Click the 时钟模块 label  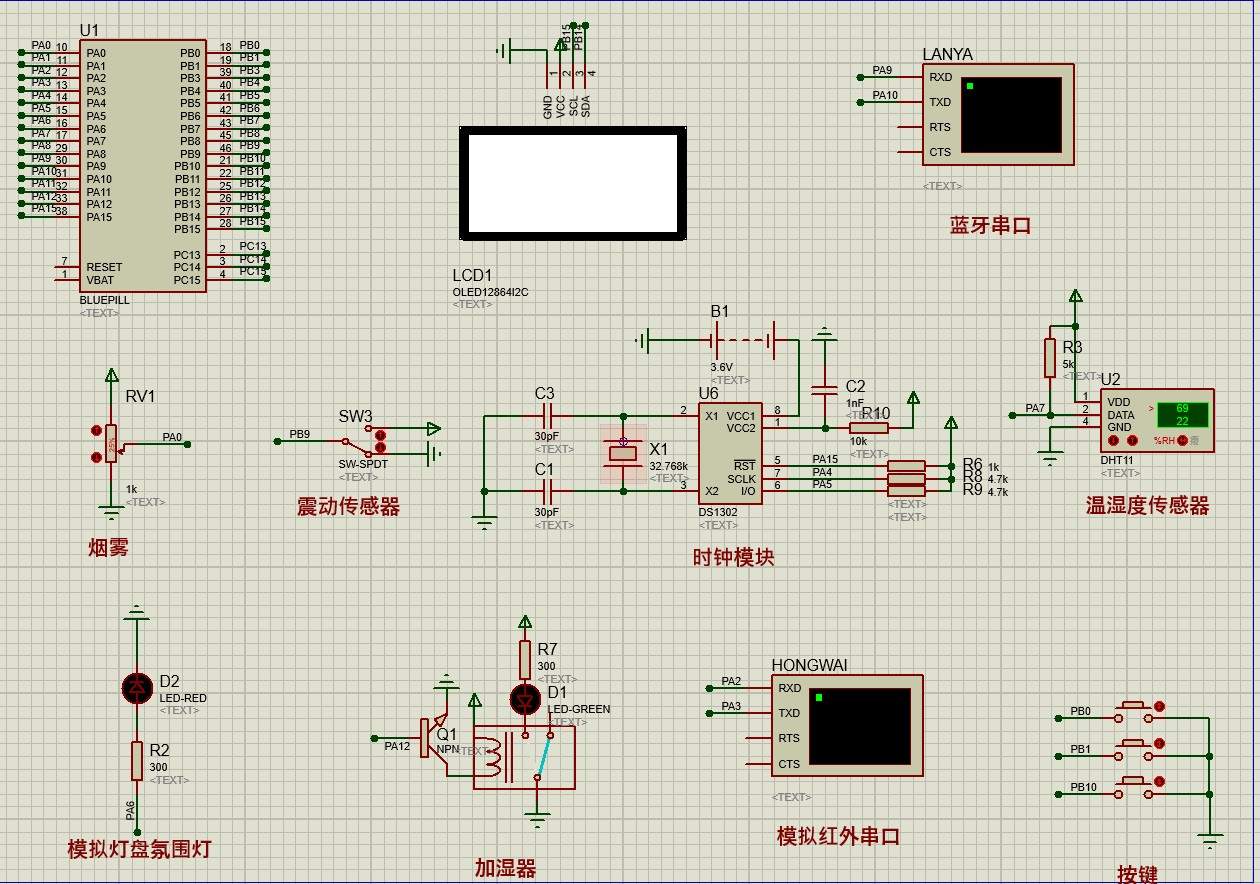(734, 558)
